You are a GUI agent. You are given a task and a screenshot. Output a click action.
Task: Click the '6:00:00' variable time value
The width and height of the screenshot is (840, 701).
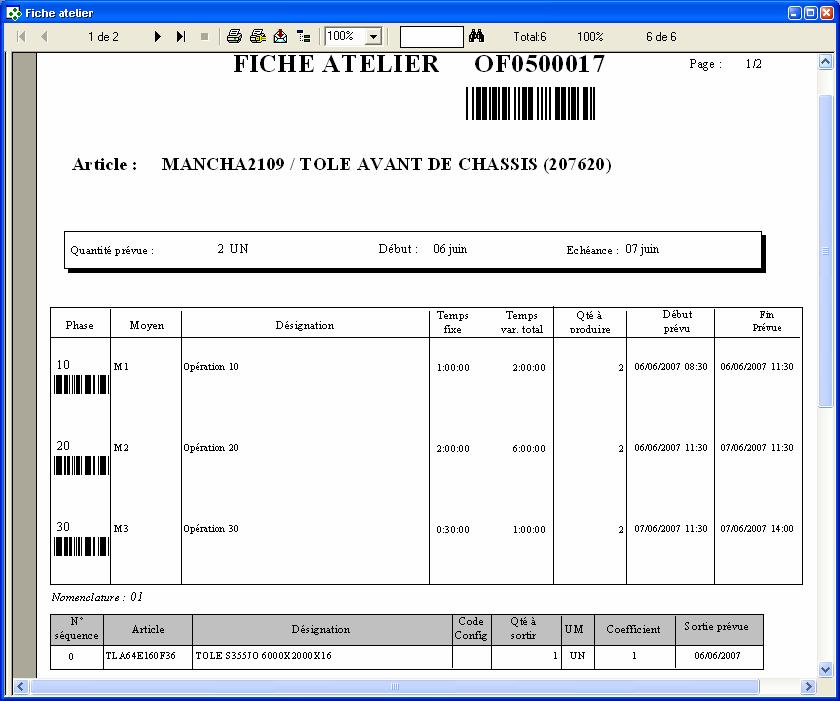[x=529, y=449]
